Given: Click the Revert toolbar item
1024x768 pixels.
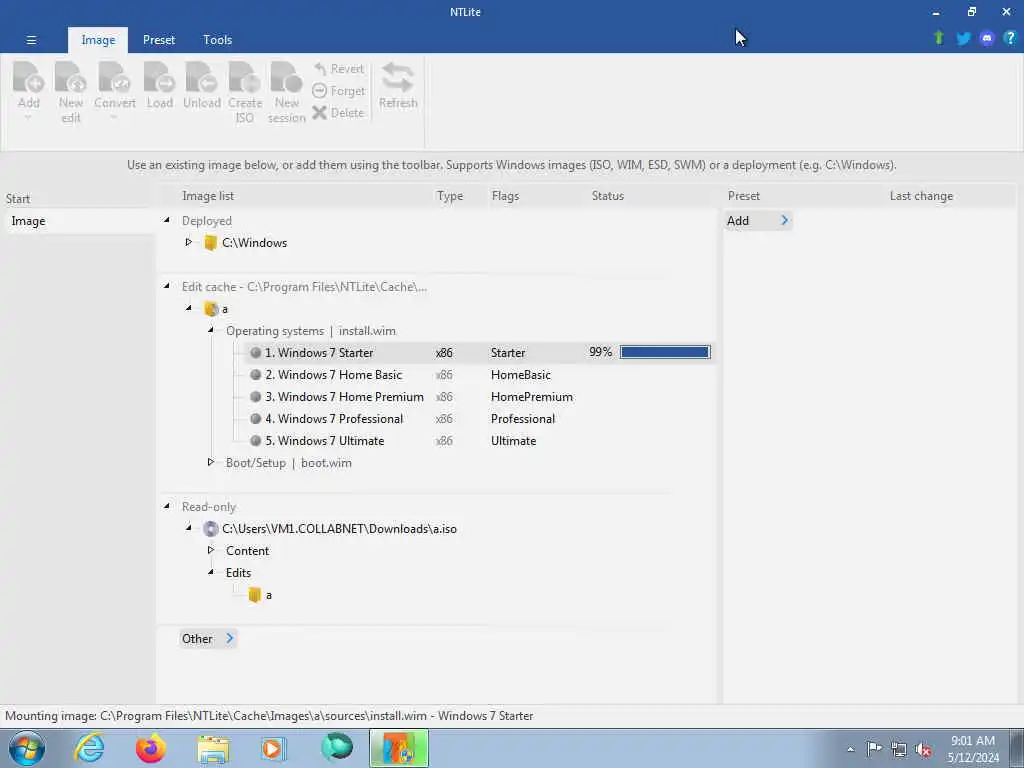Looking at the screenshot, I should [338, 69].
